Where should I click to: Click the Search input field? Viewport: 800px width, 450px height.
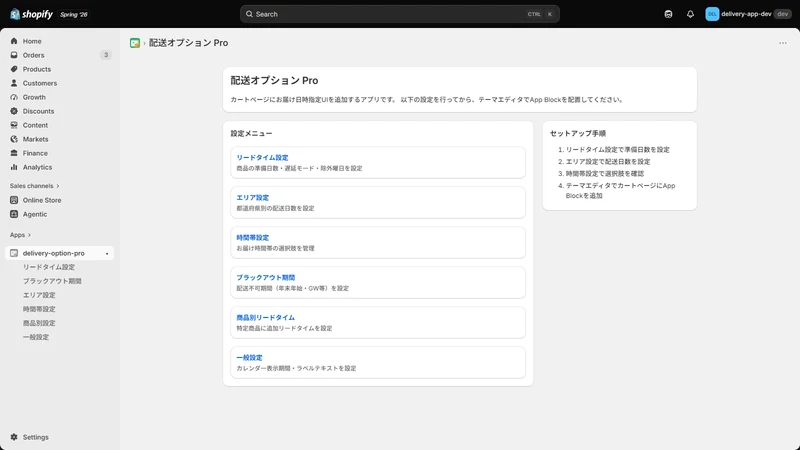[x=399, y=14]
